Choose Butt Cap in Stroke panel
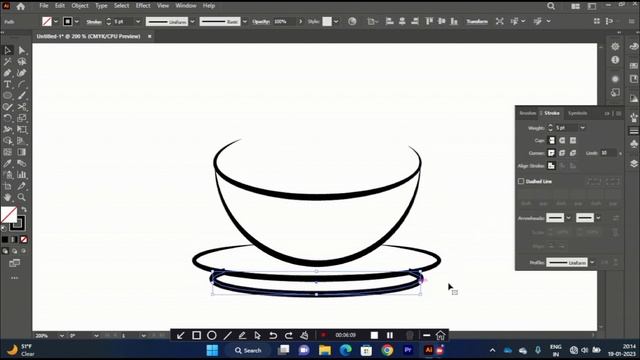 pyautogui.click(x=551, y=140)
